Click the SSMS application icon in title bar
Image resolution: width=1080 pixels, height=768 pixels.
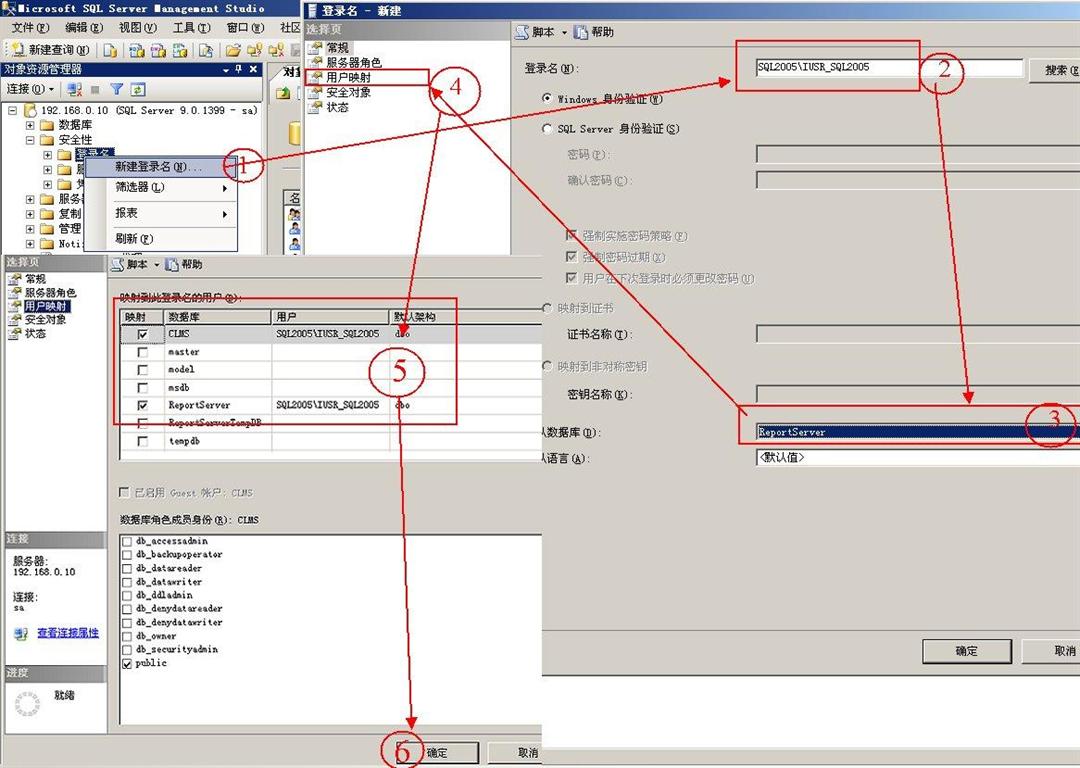(9, 8)
